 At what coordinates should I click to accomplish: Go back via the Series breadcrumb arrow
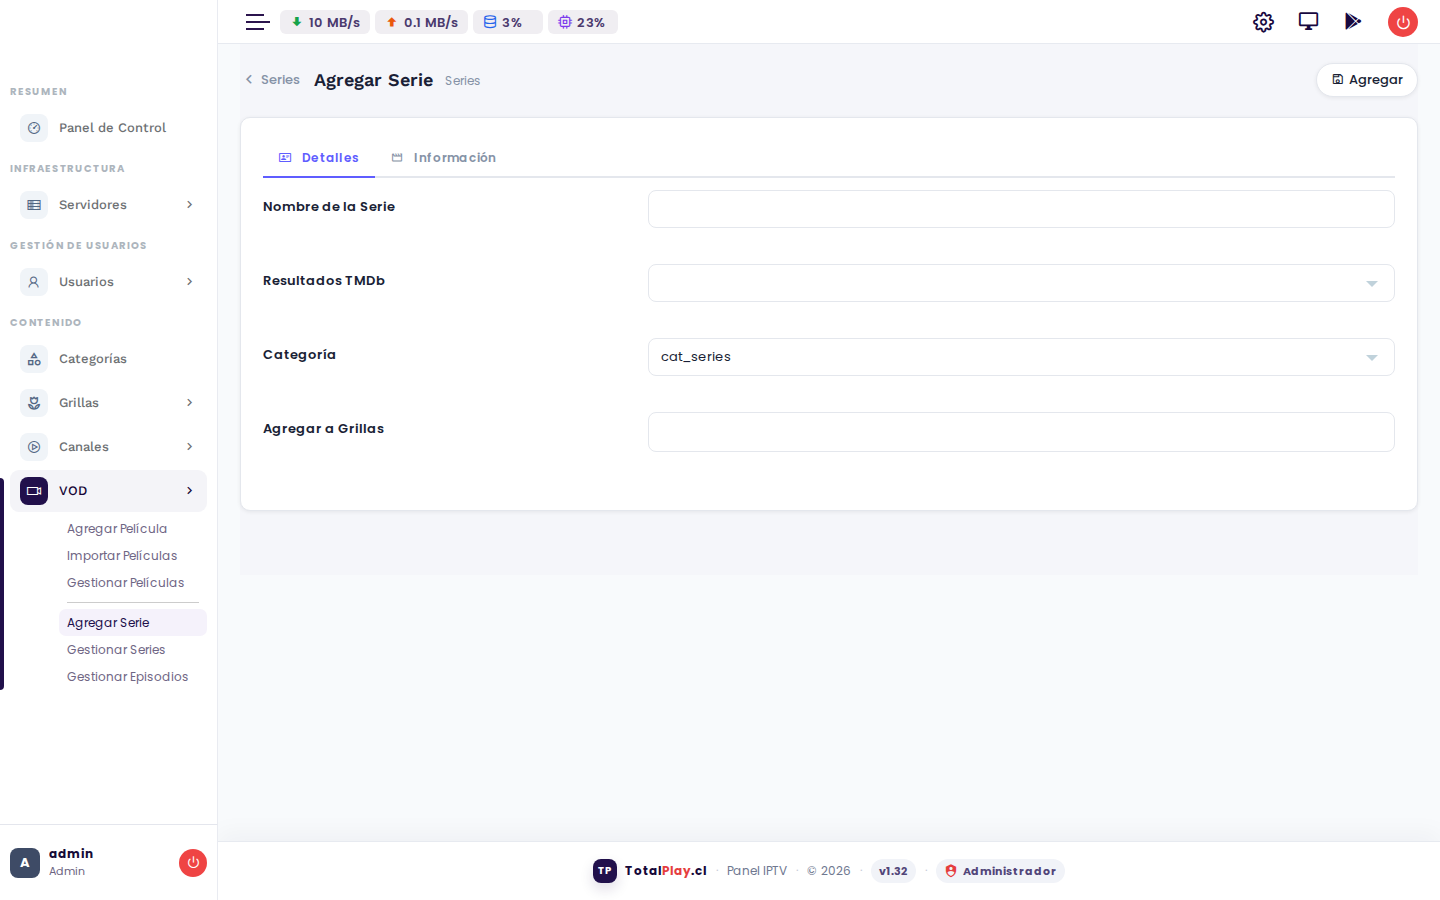click(249, 80)
